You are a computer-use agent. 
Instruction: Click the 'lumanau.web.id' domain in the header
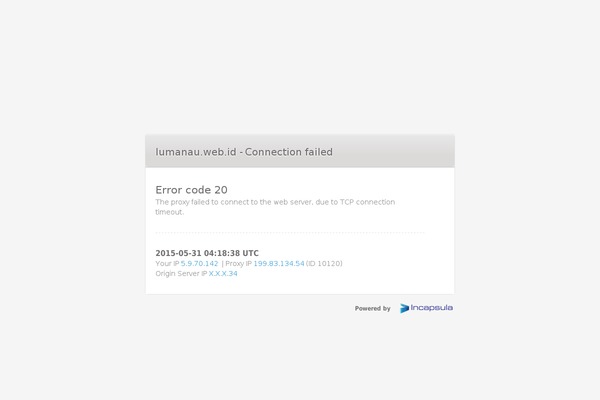click(196, 152)
